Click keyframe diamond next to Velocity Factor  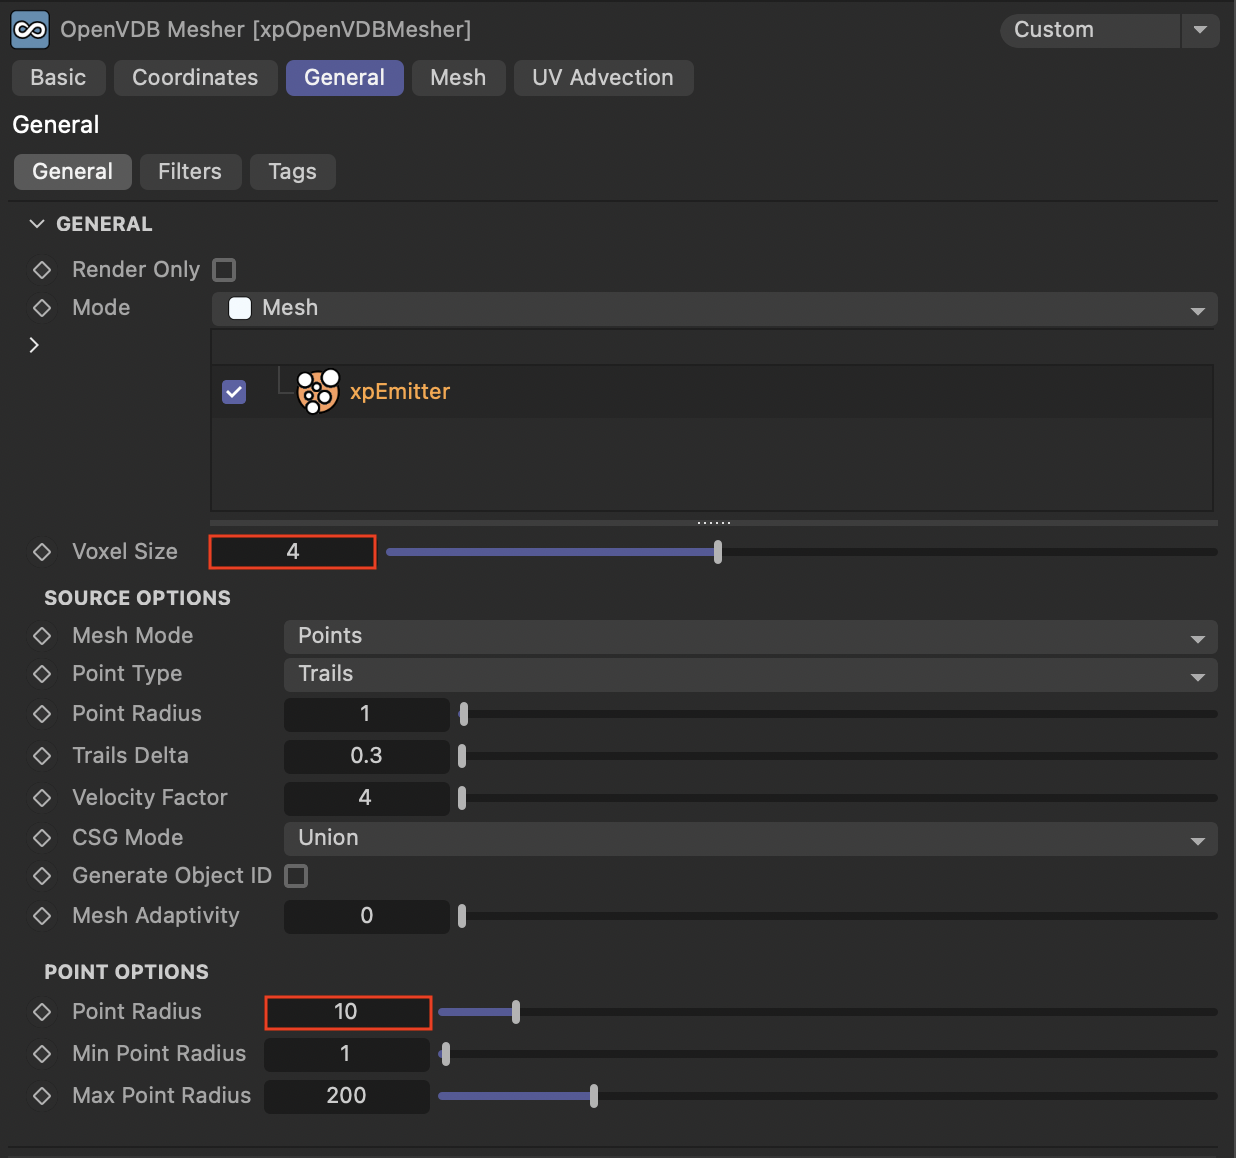pos(42,798)
